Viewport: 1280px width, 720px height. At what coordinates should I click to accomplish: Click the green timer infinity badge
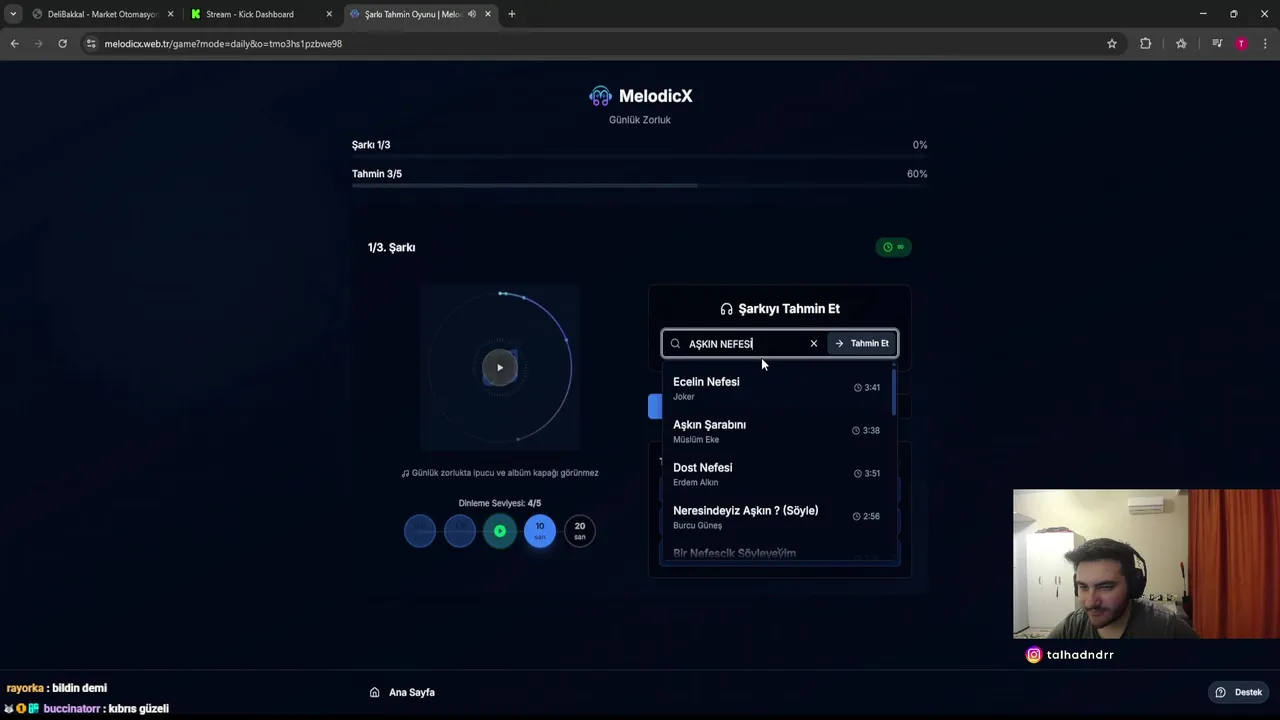893,247
